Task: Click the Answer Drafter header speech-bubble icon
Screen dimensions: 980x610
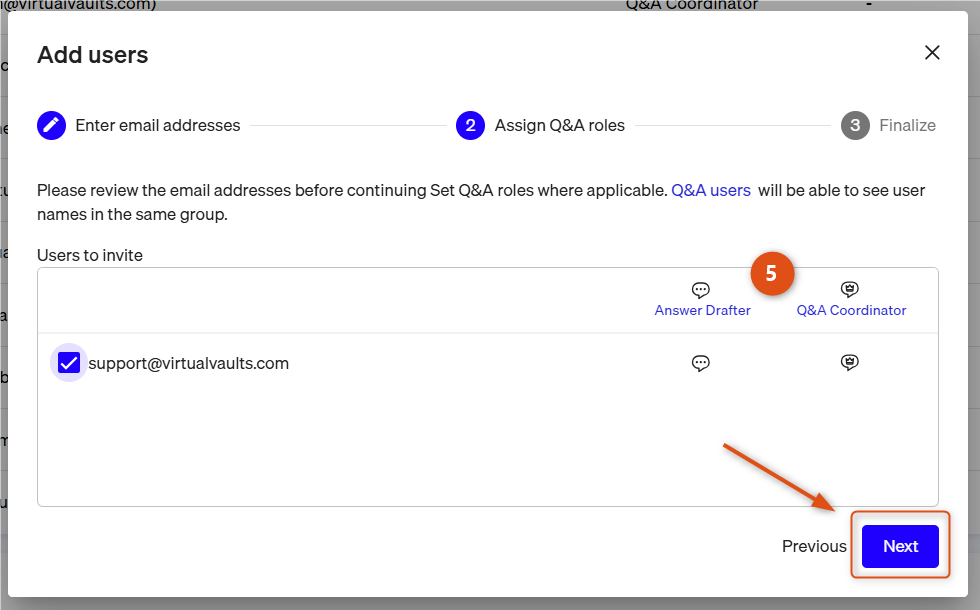Action: (701, 289)
